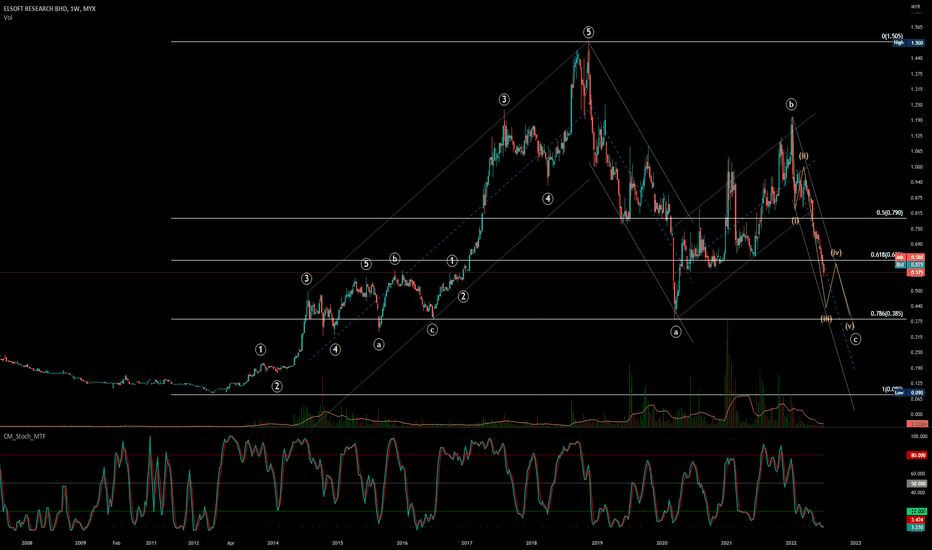The width and height of the screenshot is (932, 550).
Task: Click the Bid price tag
Action: [909, 265]
